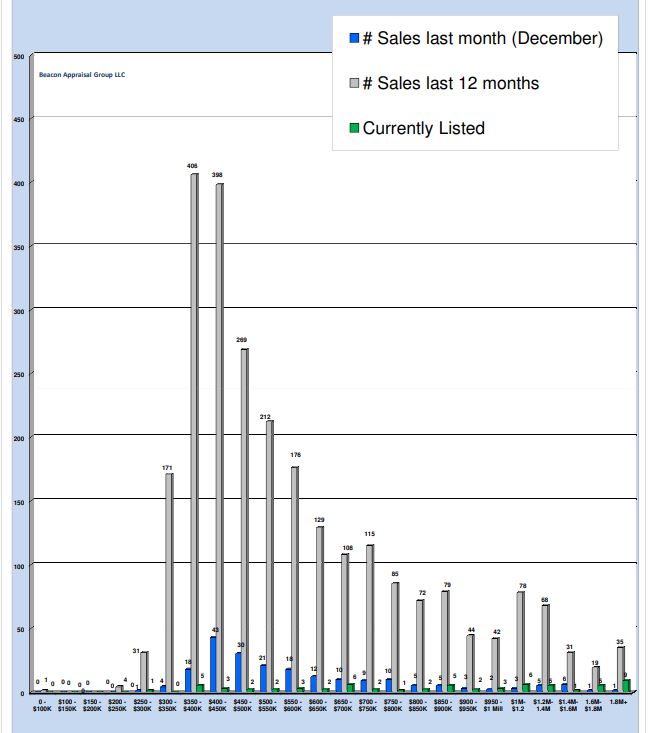The width and height of the screenshot is (653, 733).
Task: Click the gray bar labeled 398
Action: click(219, 435)
